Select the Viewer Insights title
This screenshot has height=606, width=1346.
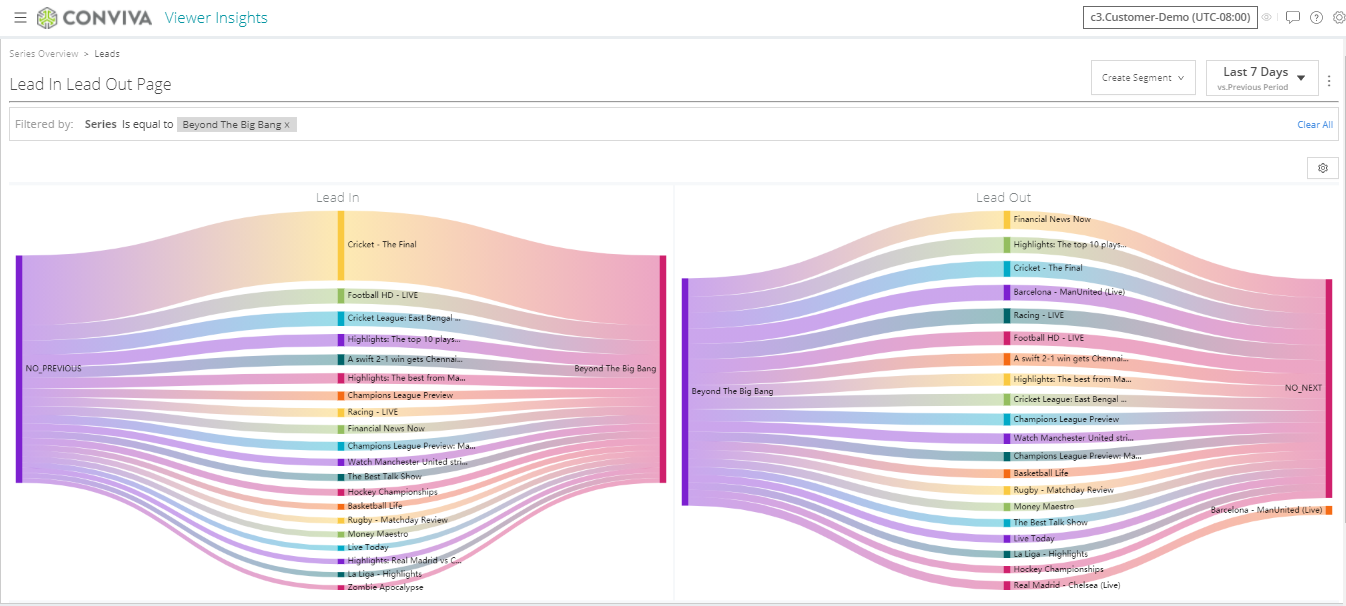click(x=216, y=18)
